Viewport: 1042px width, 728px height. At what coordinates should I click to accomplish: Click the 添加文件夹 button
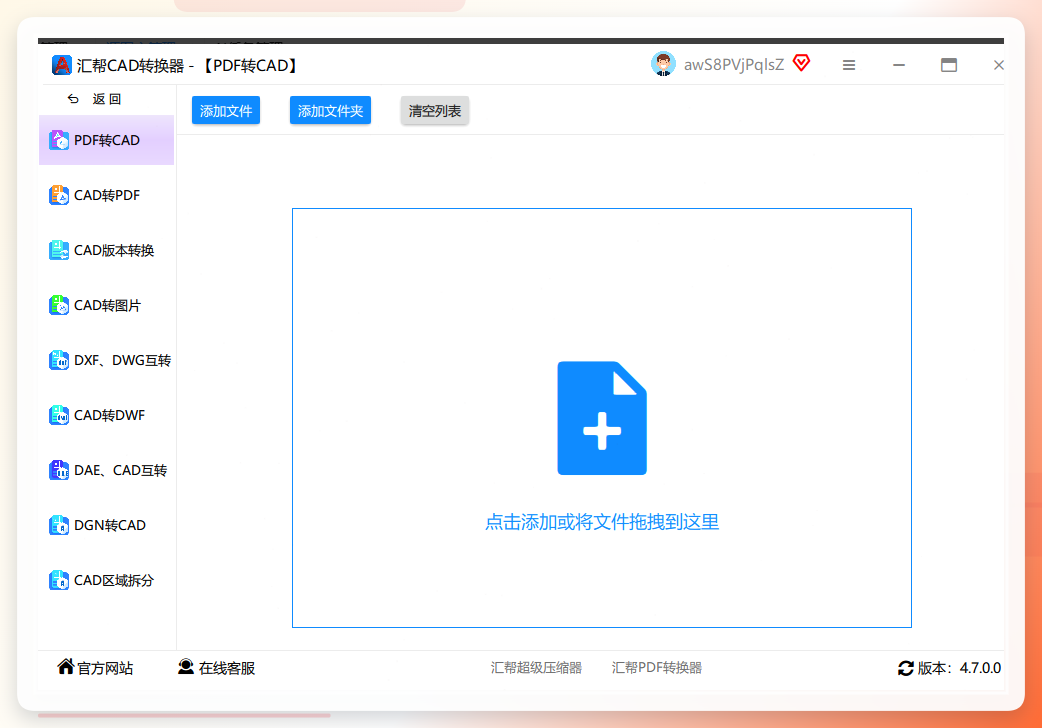pos(330,110)
